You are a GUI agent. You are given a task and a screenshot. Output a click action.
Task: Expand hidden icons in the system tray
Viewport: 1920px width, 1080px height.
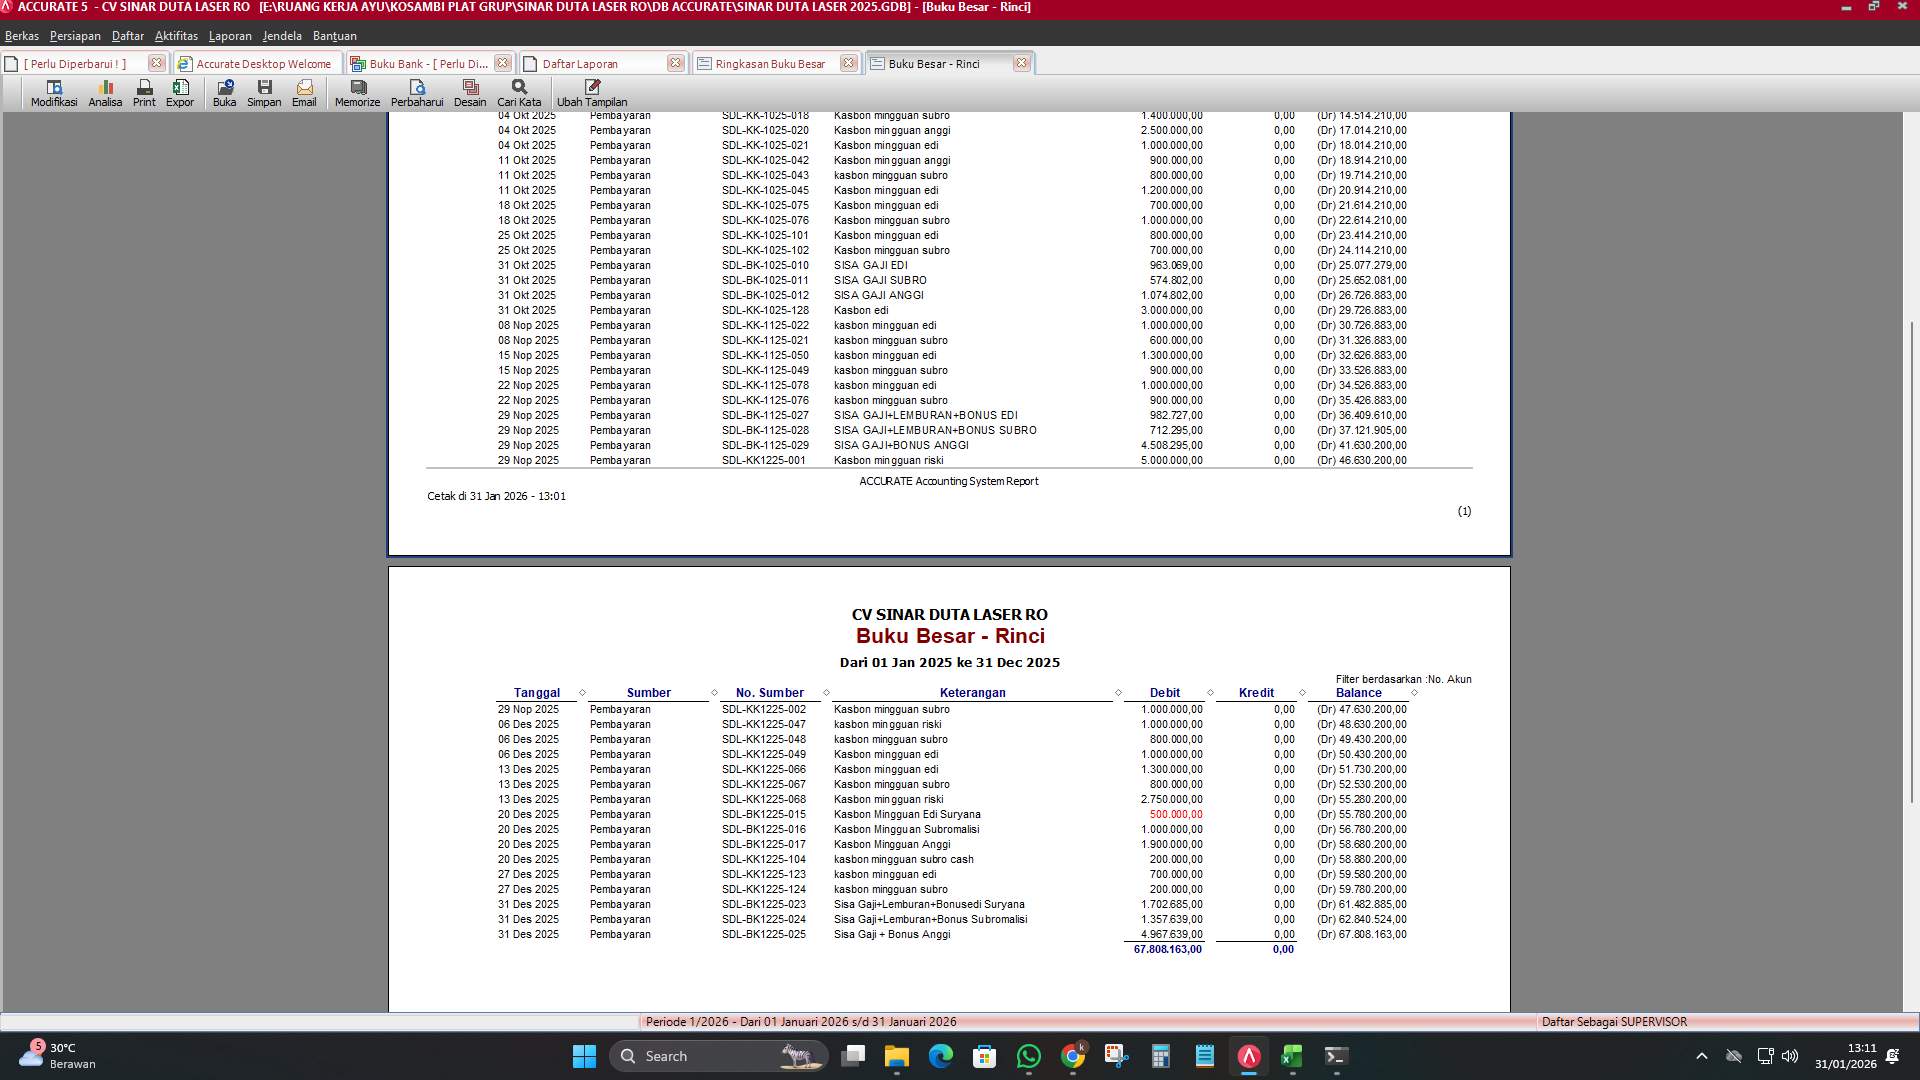(1701, 1055)
